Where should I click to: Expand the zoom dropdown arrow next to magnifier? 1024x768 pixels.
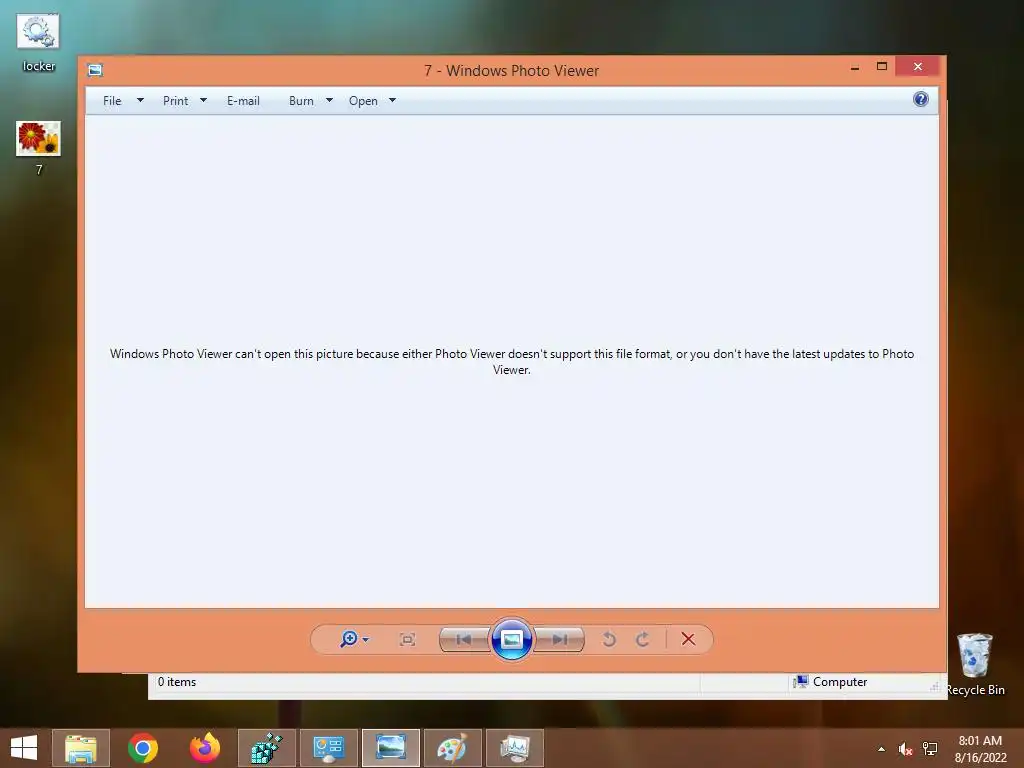[366, 639]
